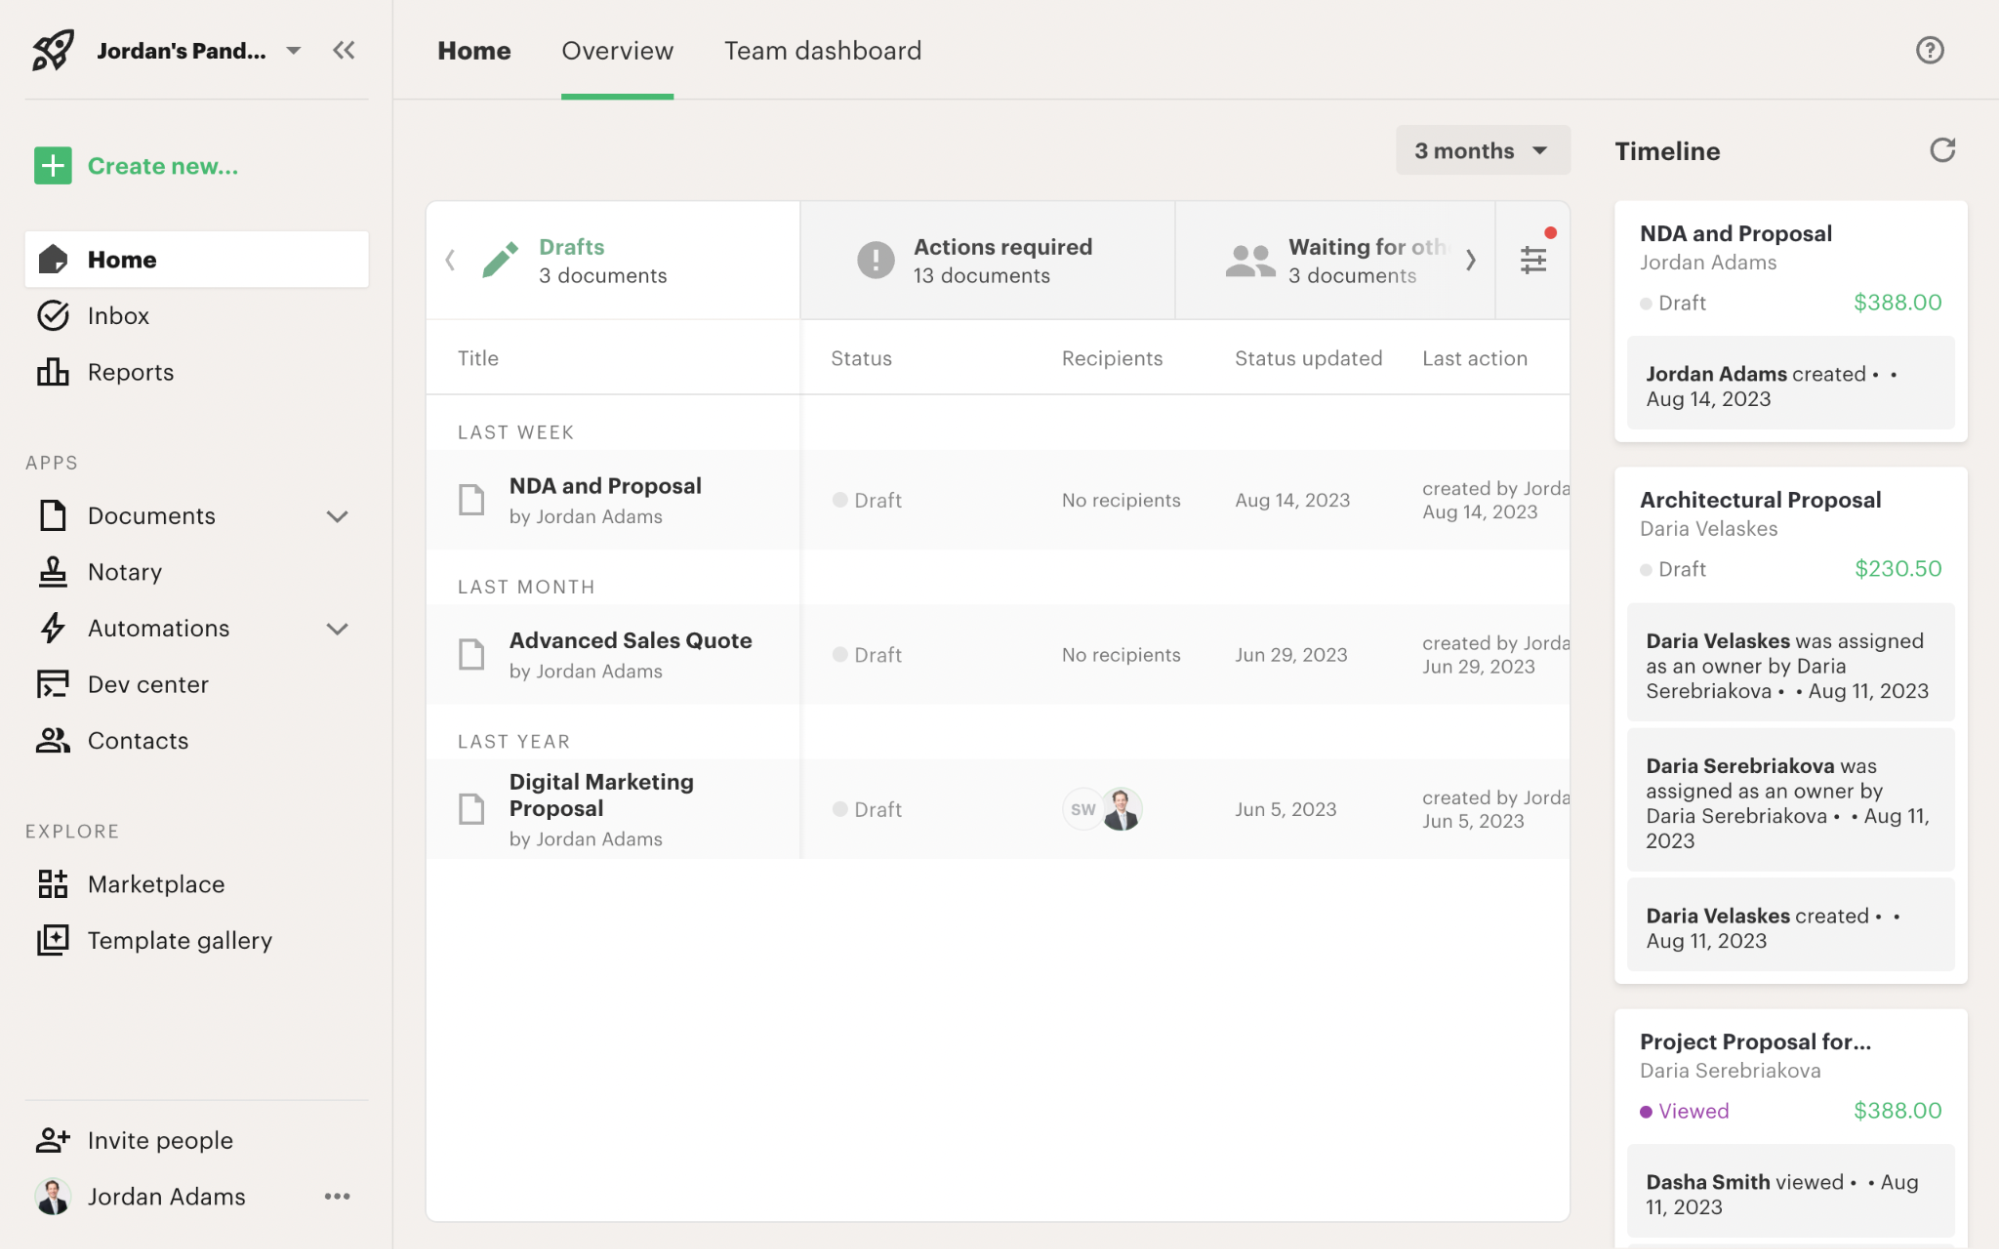Viewport: 1999px width, 1250px height.
Task: Expand the Automations submenu chevron
Action: click(337, 629)
